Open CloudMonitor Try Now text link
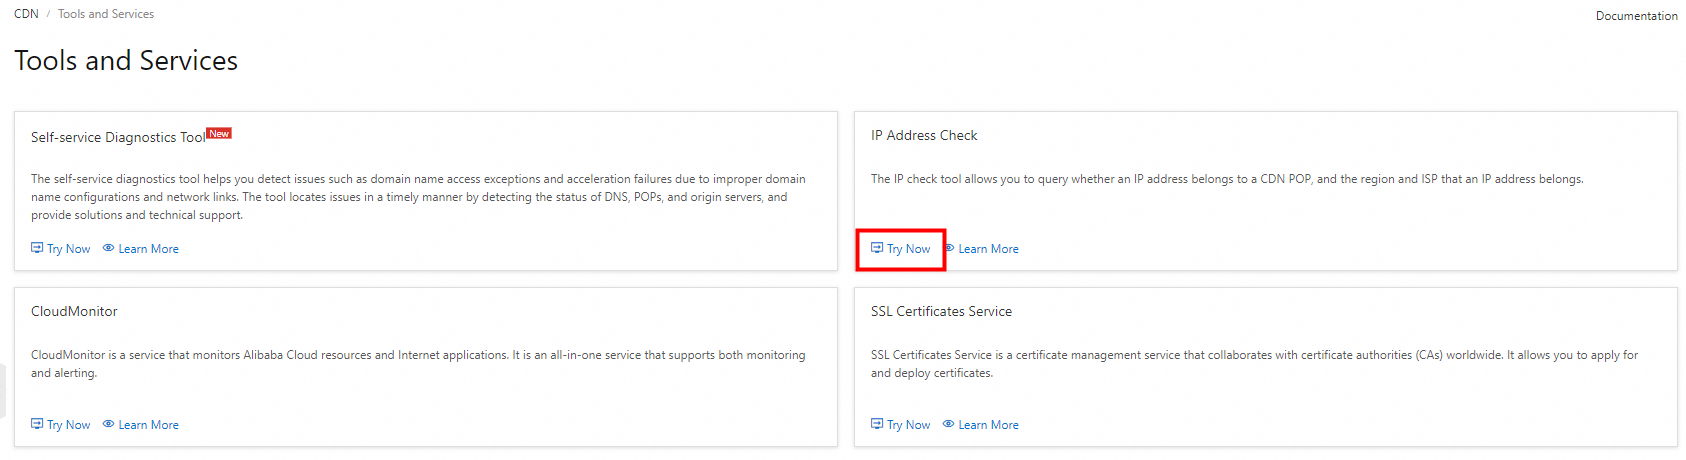This screenshot has height=460, width=1686. pyautogui.click(x=69, y=425)
